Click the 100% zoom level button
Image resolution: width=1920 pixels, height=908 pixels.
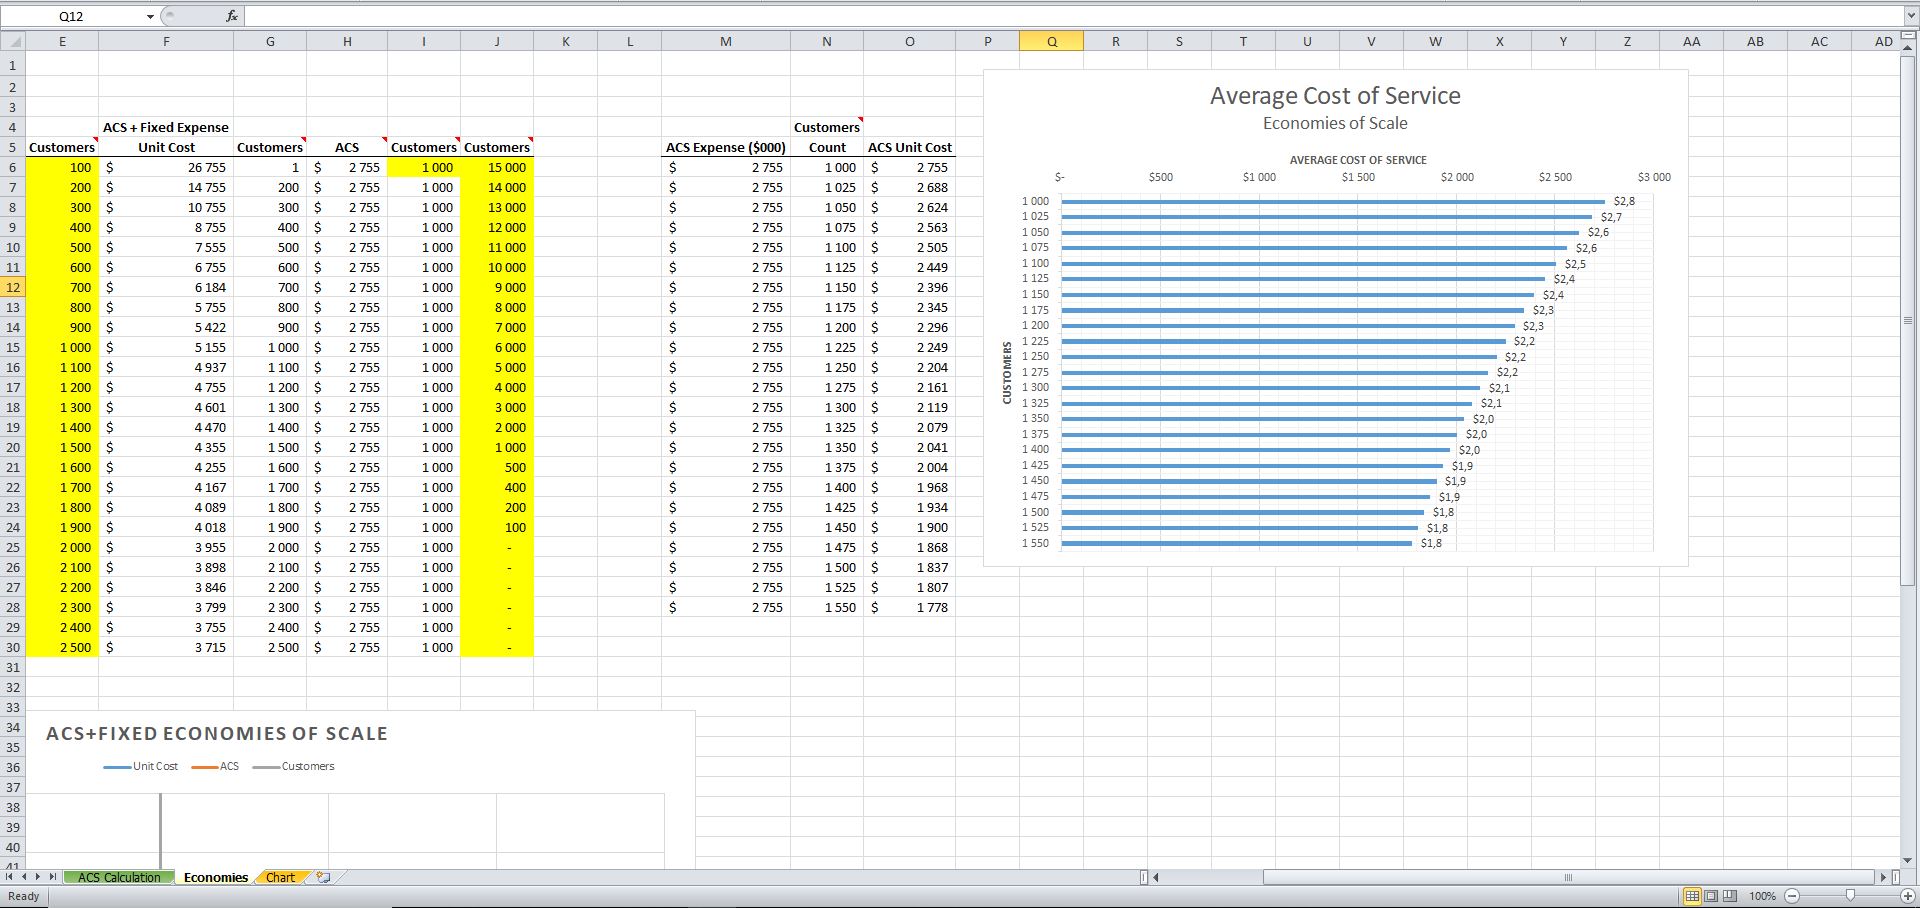(x=1762, y=896)
